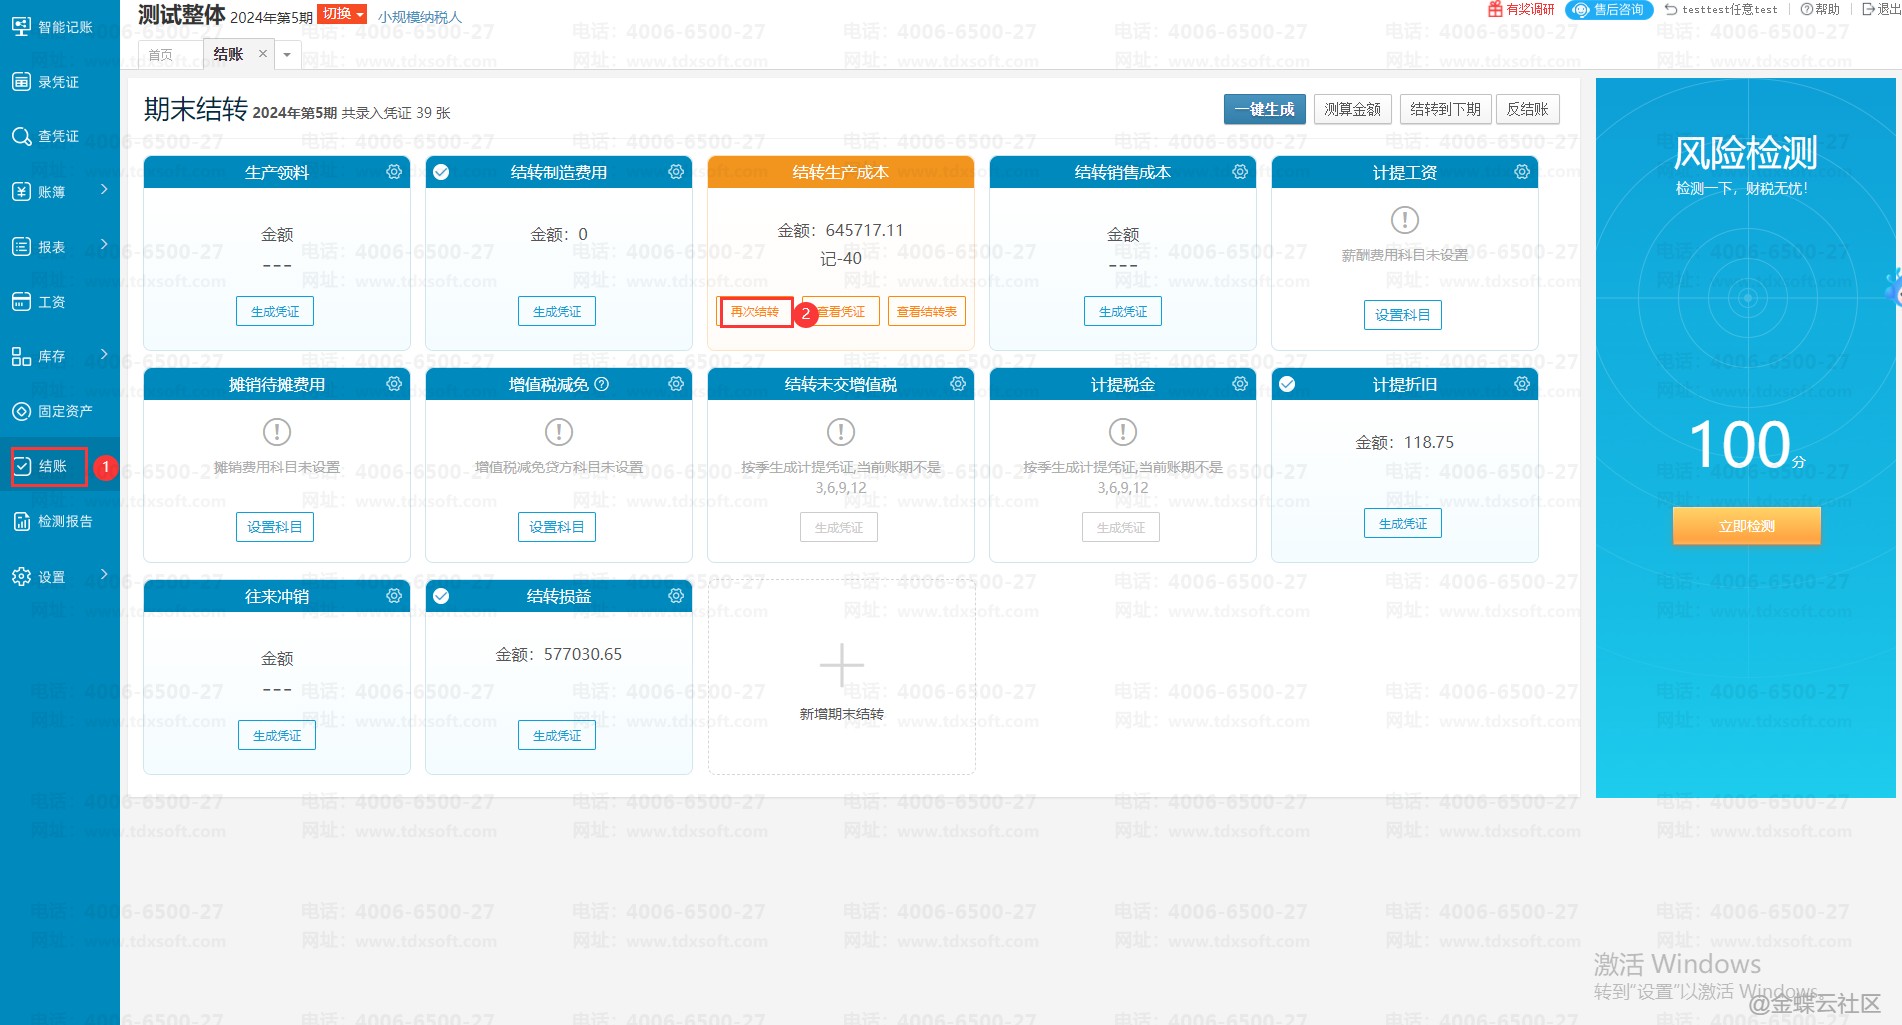Click the help question icon beside 增值税减免
The height and width of the screenshot is (1025, 1902).
point(602,384)
